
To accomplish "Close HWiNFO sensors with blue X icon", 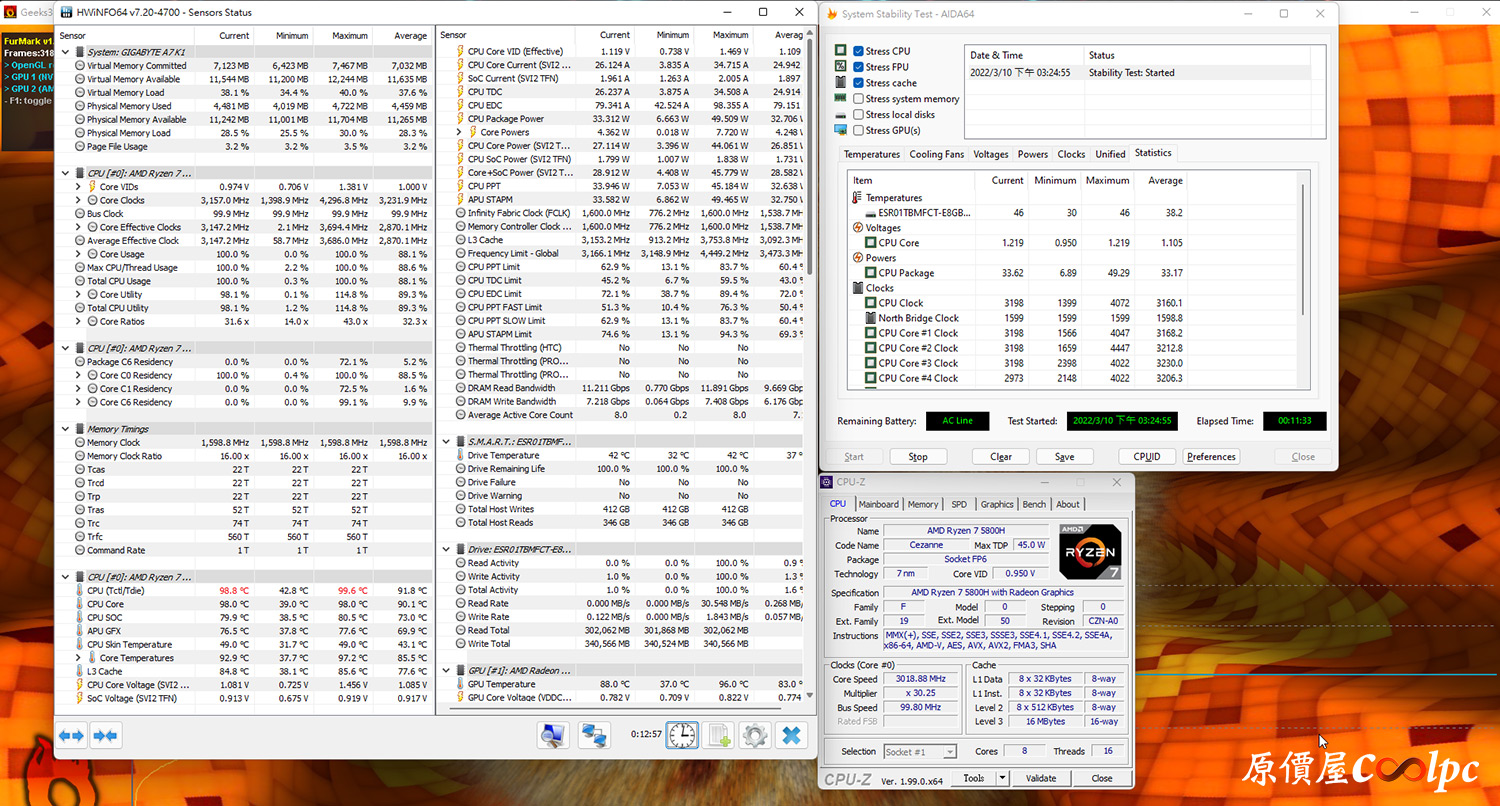I will (x=790, y=736).
